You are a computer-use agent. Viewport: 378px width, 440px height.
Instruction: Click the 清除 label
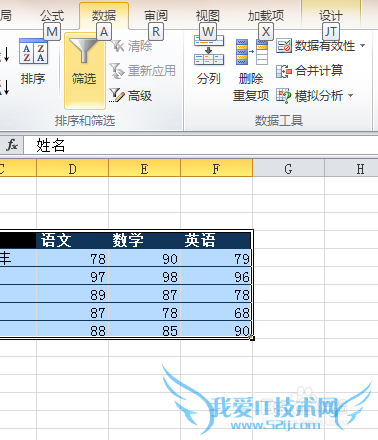pyautogui.click(x=140, y=46)
